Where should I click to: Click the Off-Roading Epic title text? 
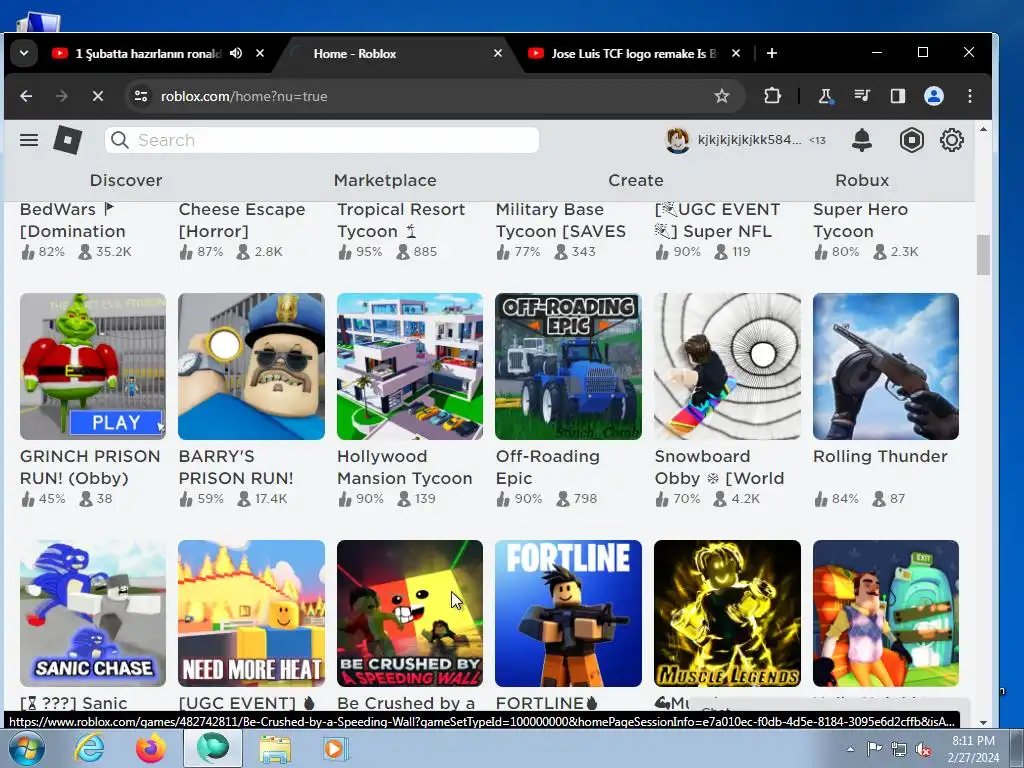[547, 467]
